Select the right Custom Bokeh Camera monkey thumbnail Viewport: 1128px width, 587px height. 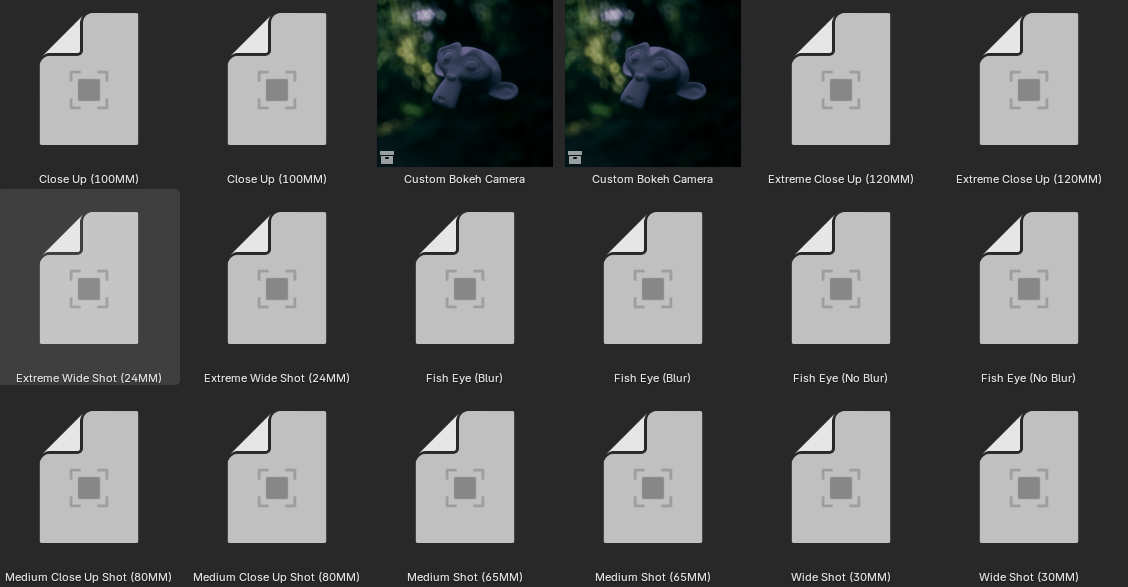pyautogui.click(x=652, y=83)
